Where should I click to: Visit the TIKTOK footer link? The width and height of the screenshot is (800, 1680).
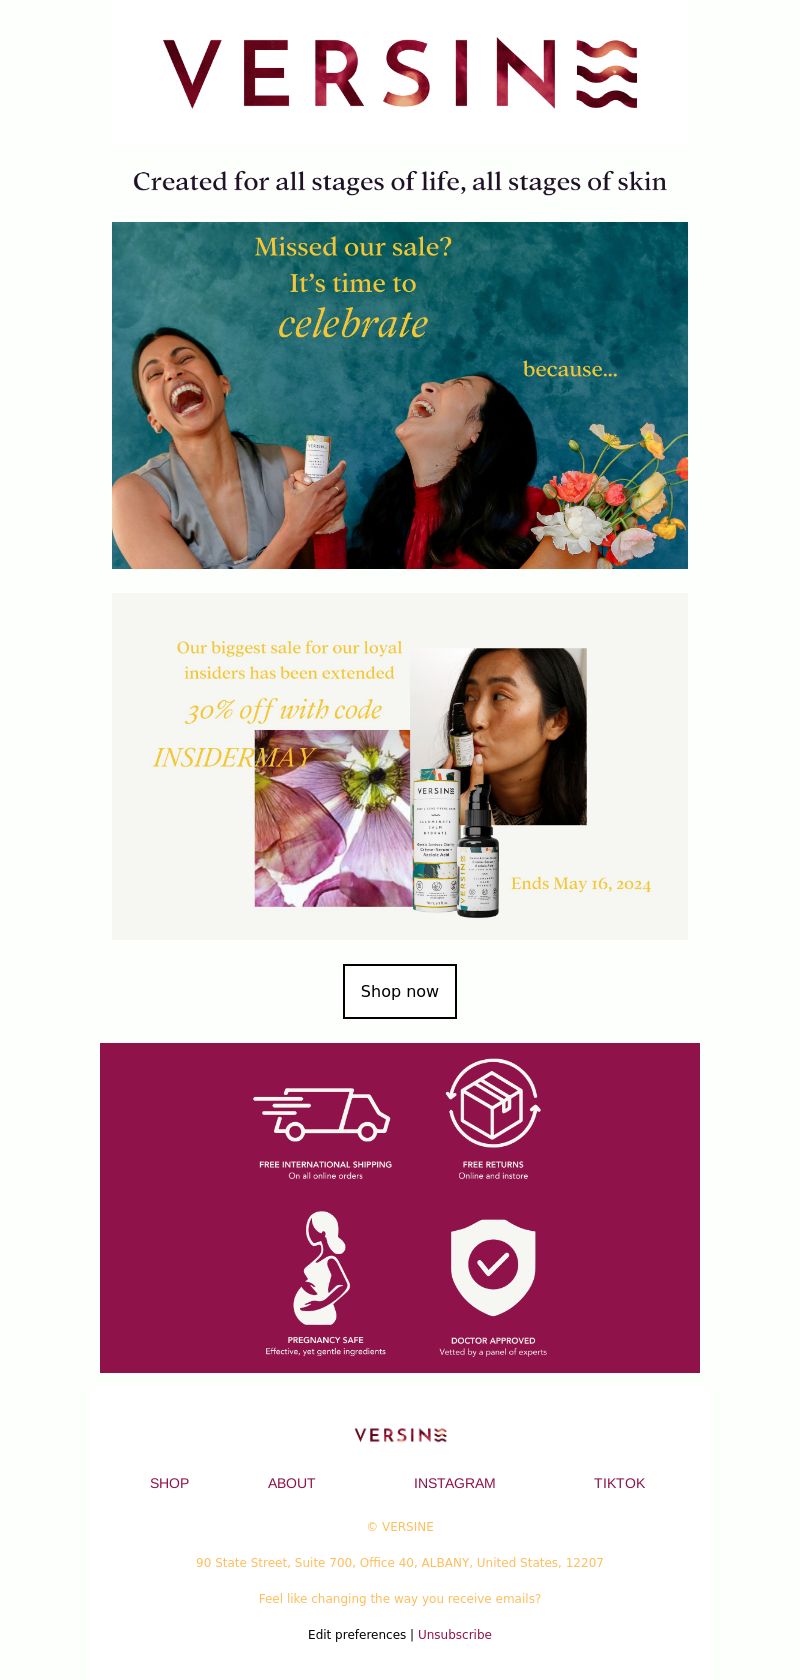pyautogui.click(x=619, y=1483)
